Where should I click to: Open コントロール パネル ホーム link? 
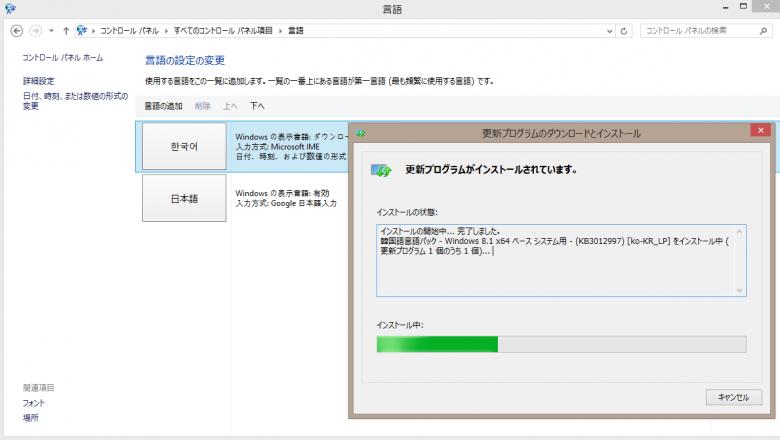click(62, 58)
